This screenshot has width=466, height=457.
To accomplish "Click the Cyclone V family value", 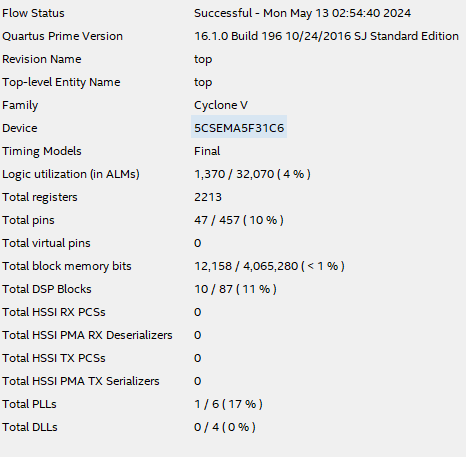I will (x=221, y=105).
